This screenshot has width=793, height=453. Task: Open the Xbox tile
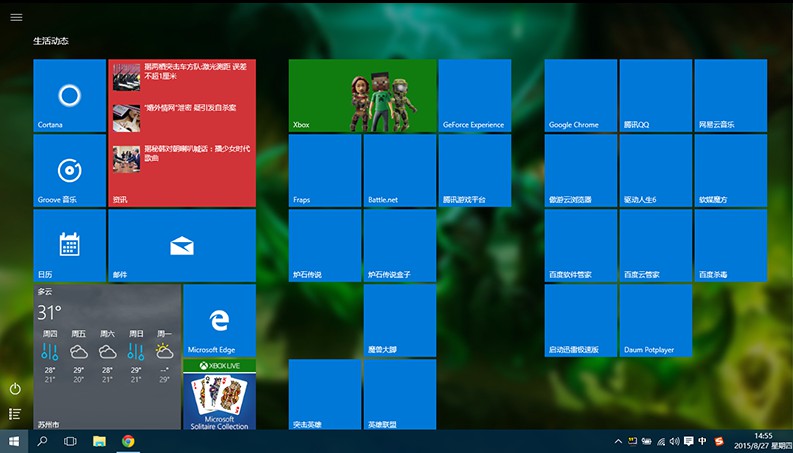pyautogui.click(x=362, y=96)
